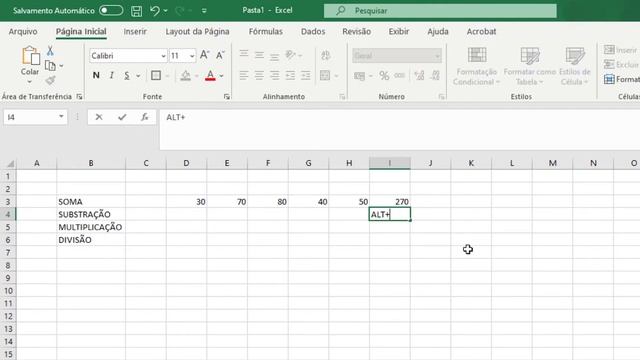Viewport: 640px width, 360px height.
Task: Toggle italic (I) formatting
Action: tap(111, 76)
